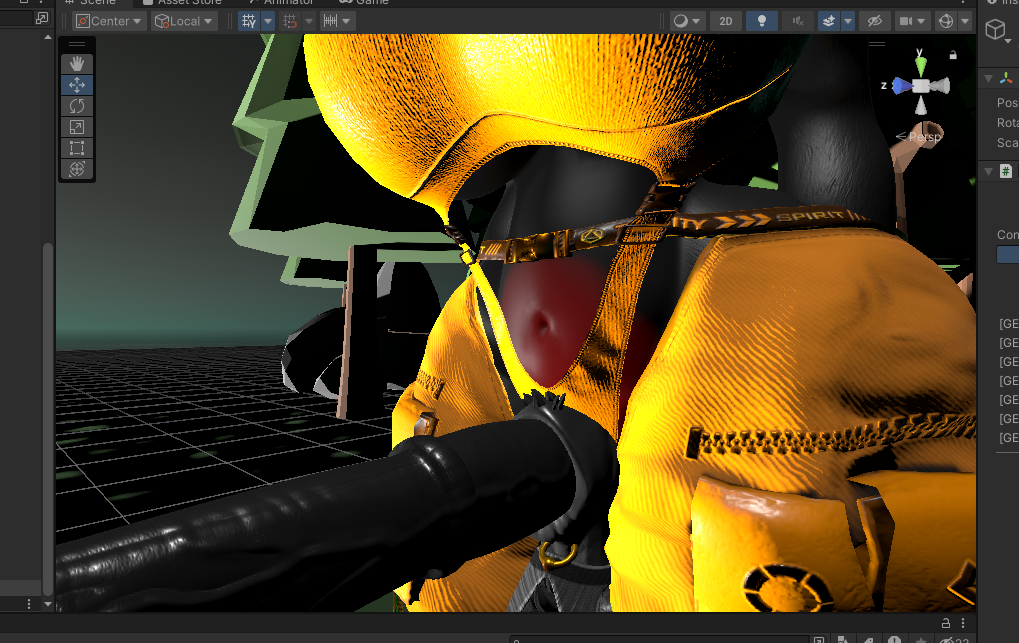This screenshot has height=643, width=1019.
Task: Toggle hidden objects visibility eye icon
Action: click(x=875, y=21)
